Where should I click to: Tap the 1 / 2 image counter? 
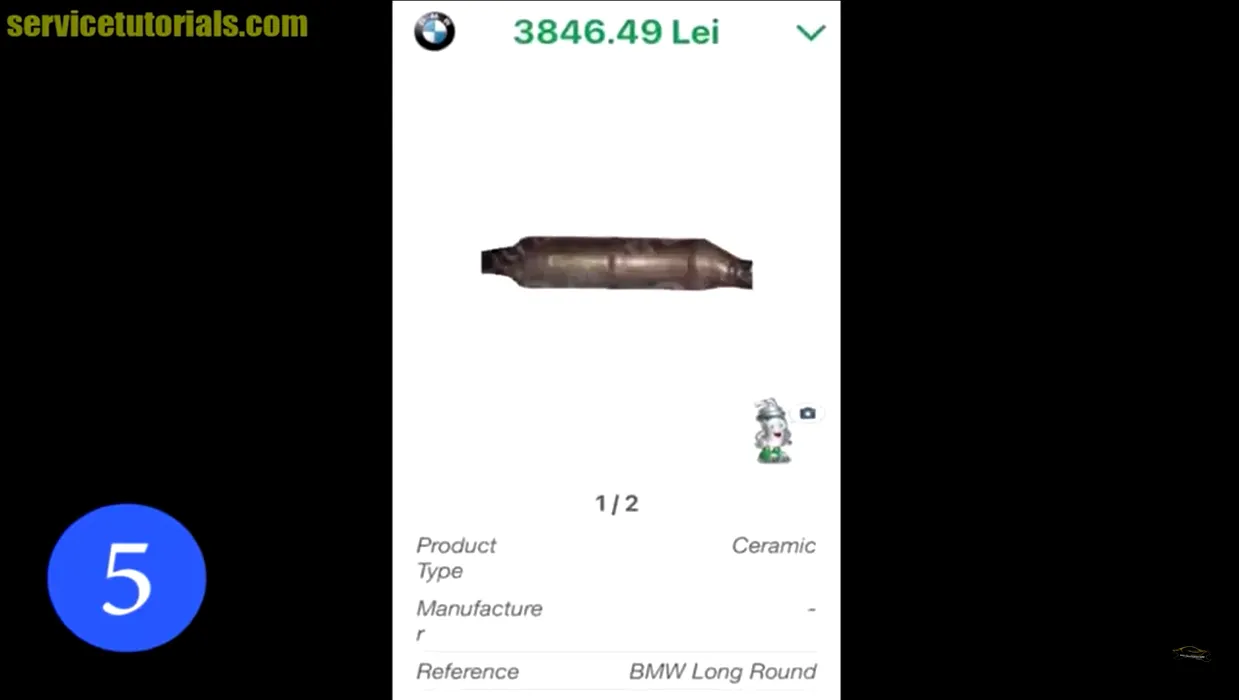617,503
